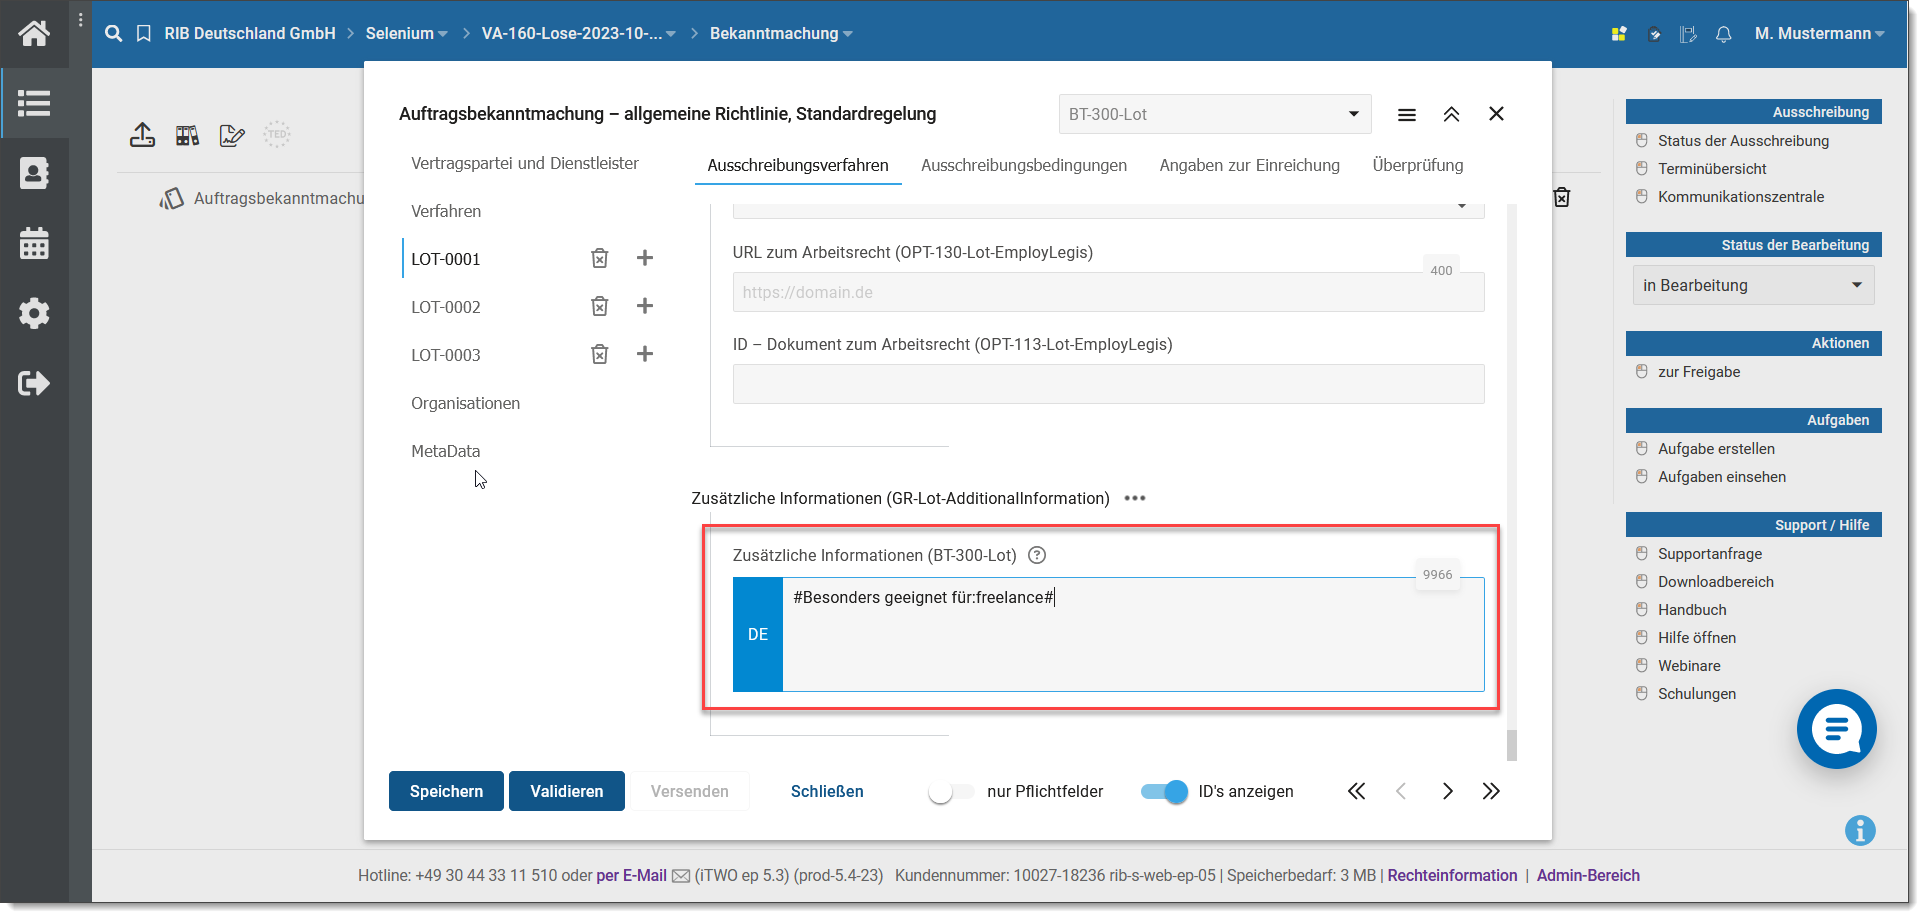Image resolution: width=1924 pixels, height=918 pixels.
Task: Open Vertragspartei und Dienstleister tab
Action: click(x=525, y=163)
